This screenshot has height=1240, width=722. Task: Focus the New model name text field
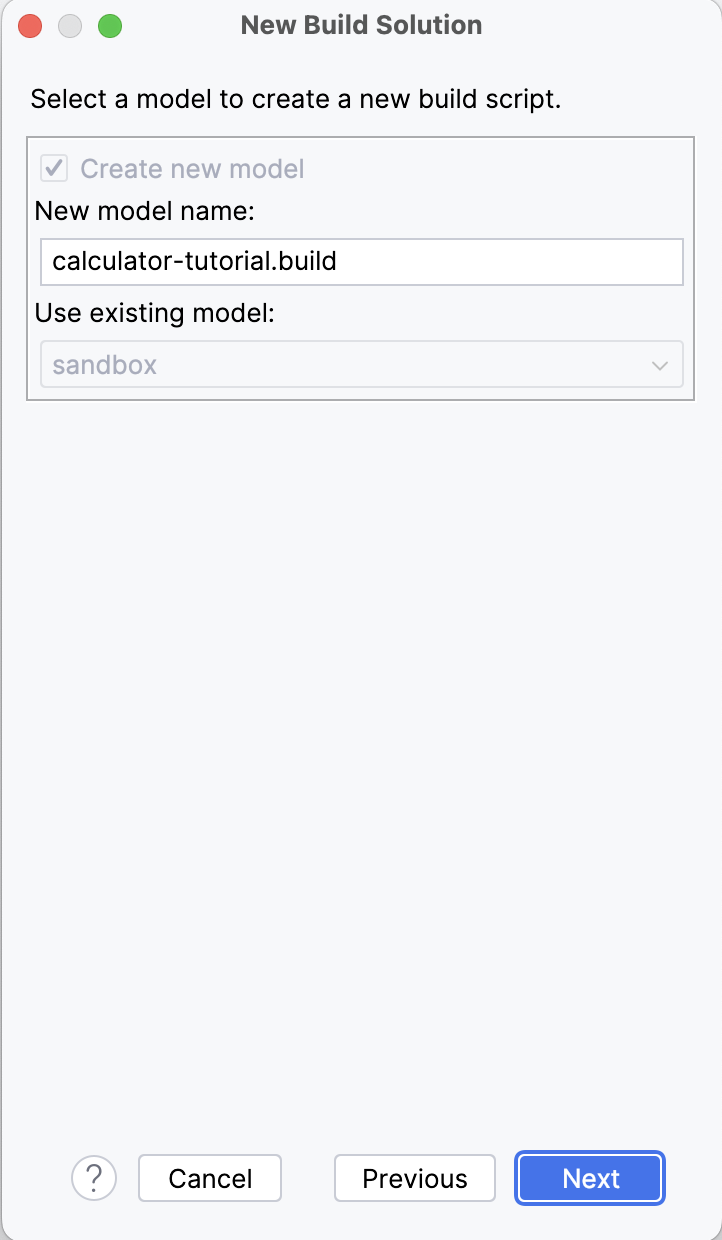(x=362, y=262)
